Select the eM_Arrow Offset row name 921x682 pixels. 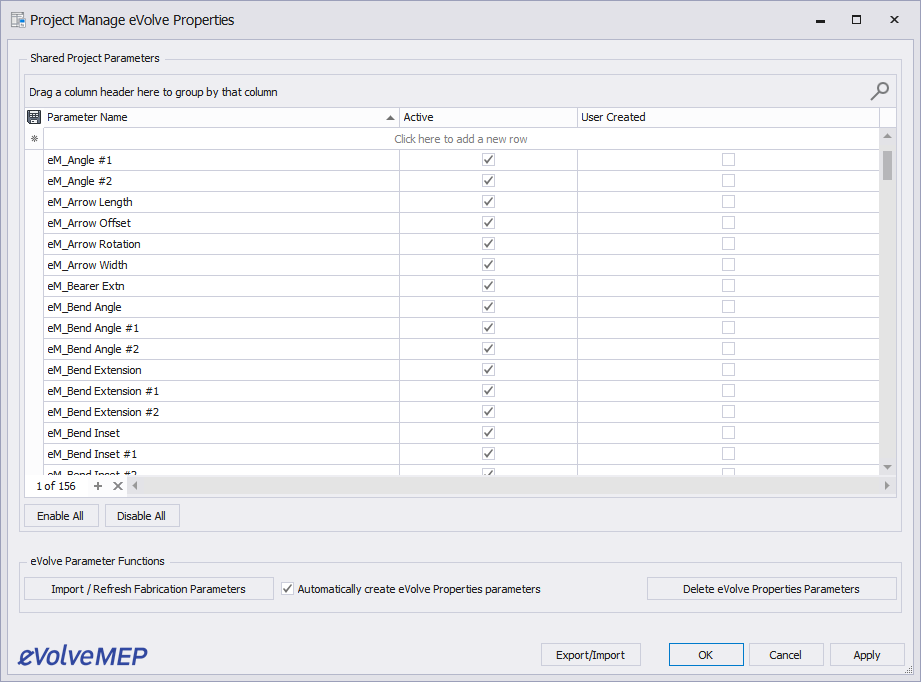pos(89,223)
